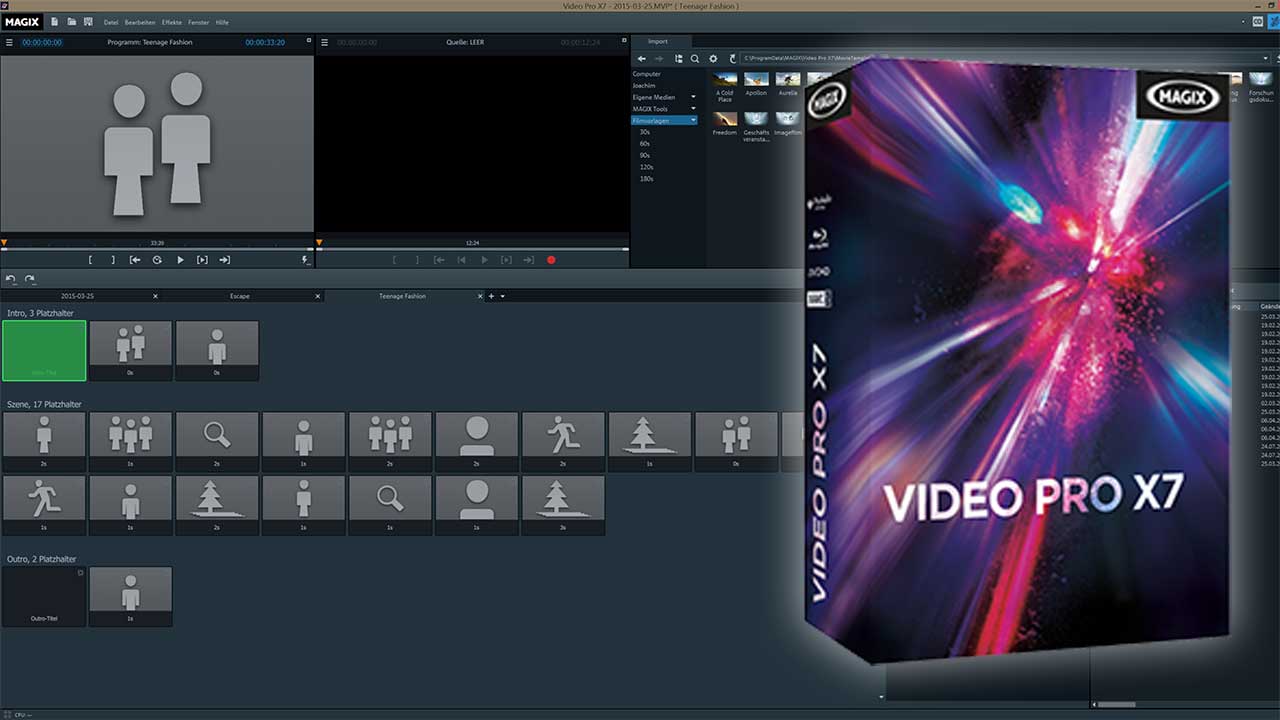Open the project tabs dropdown arrow
The height and width of the screenshot is (720, 1280).
(503, 297)
